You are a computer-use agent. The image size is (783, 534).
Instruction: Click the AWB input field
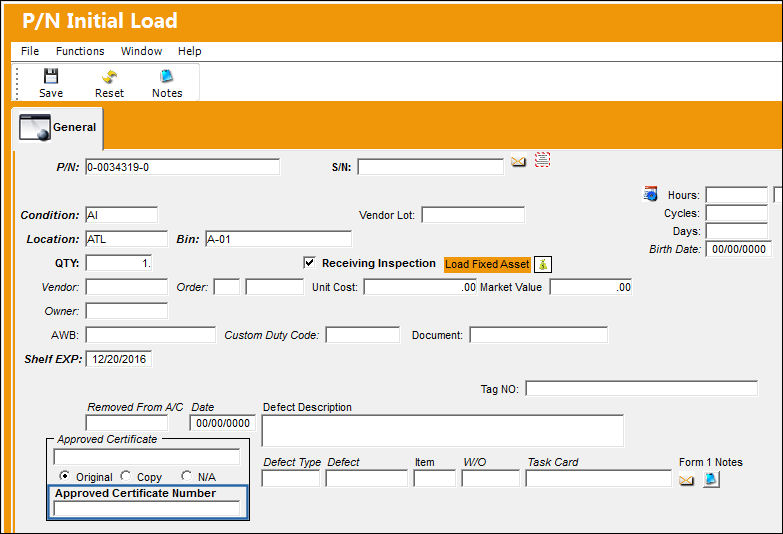pyautogui.click(x=150, y=335)
